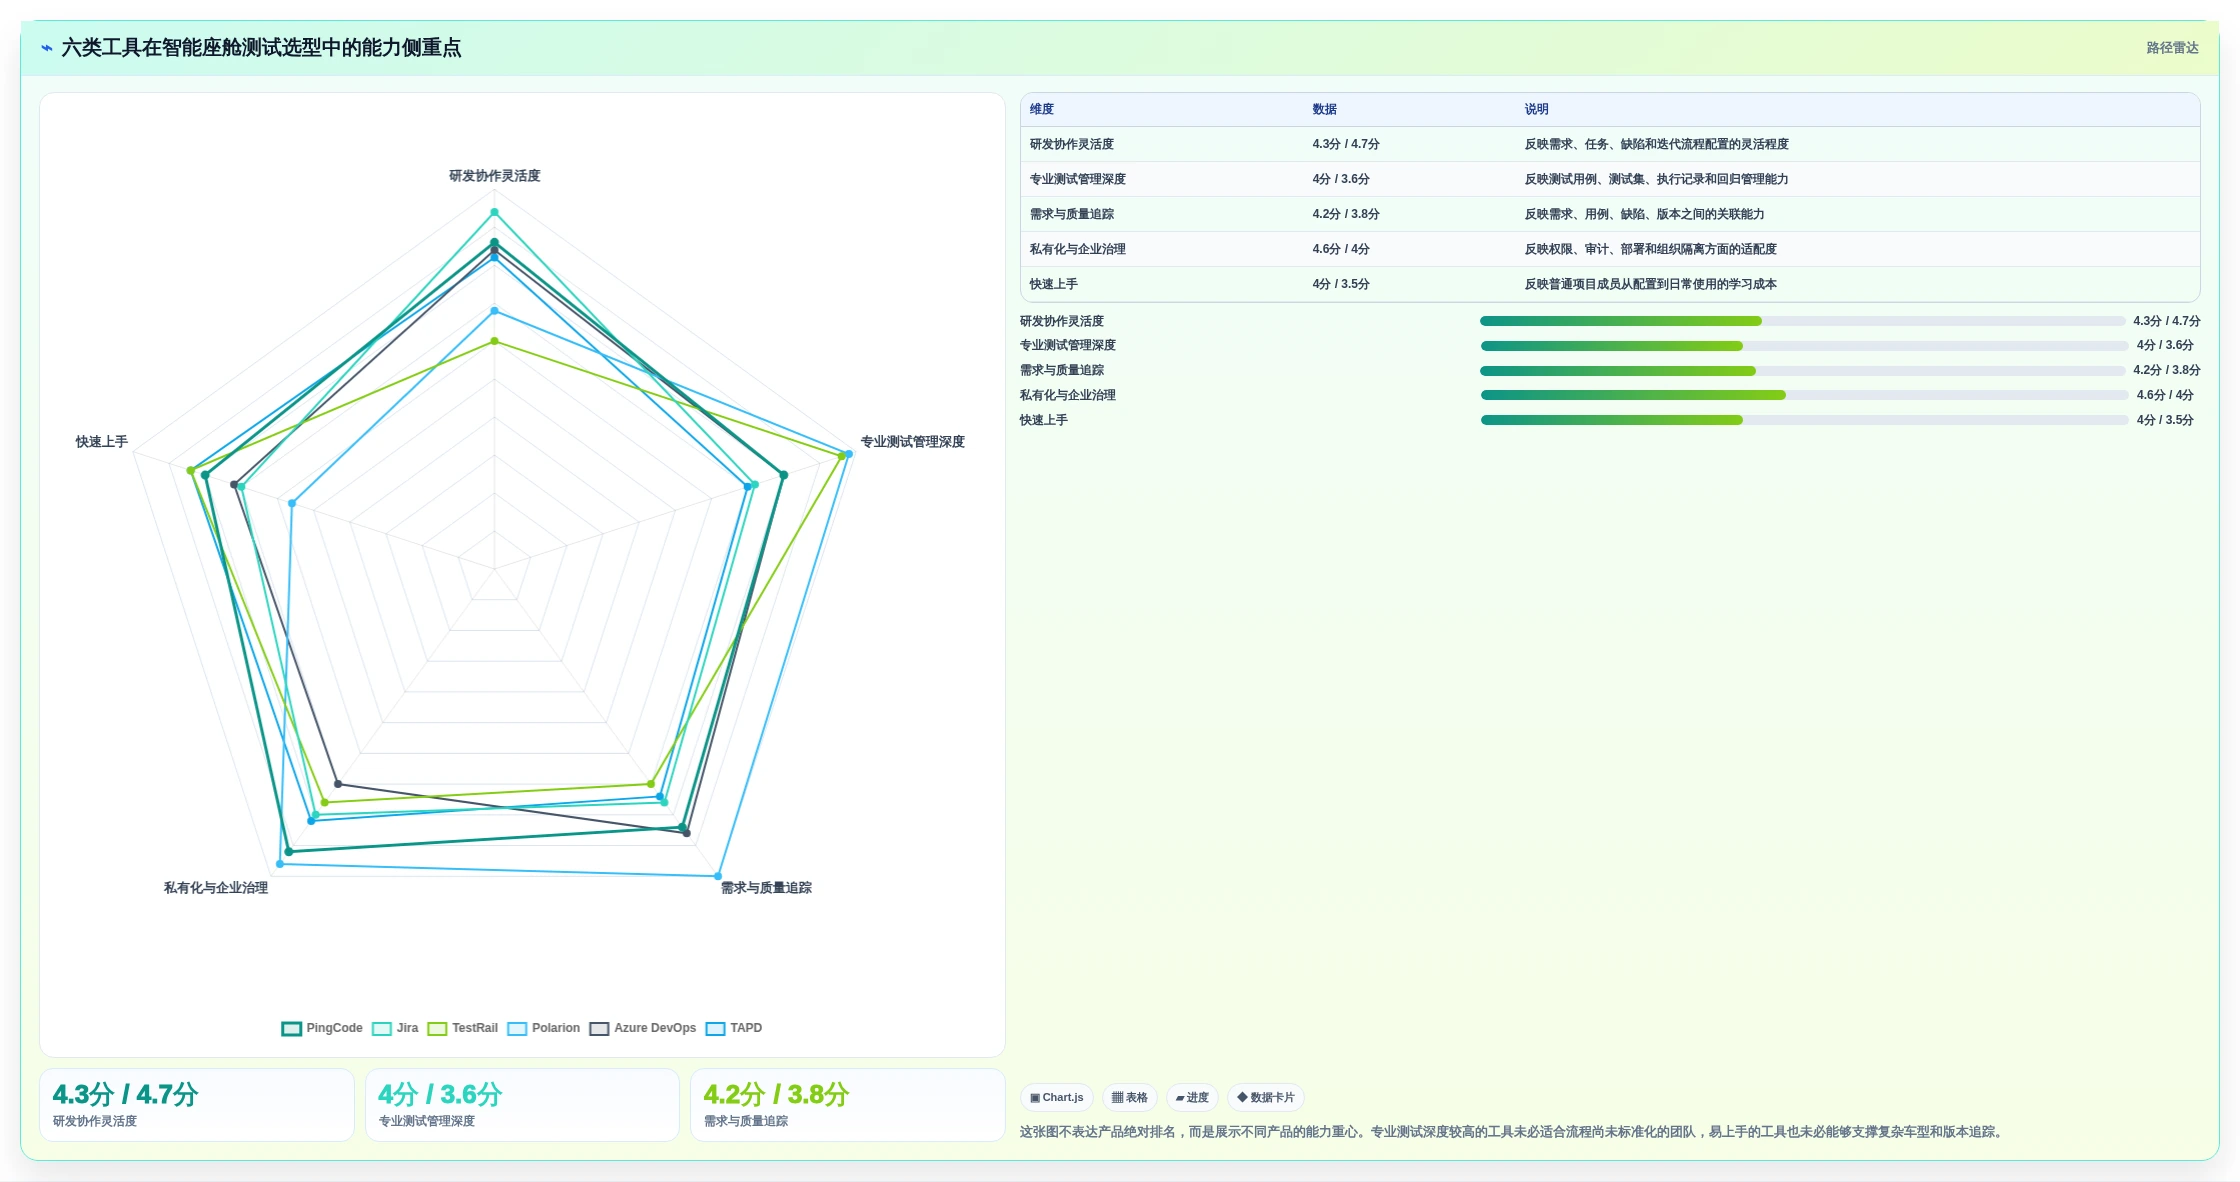Hide the Azure DevOps series in legend
The width and height of the screenshot is (2240, 1182).
(x=599, y=1028)
